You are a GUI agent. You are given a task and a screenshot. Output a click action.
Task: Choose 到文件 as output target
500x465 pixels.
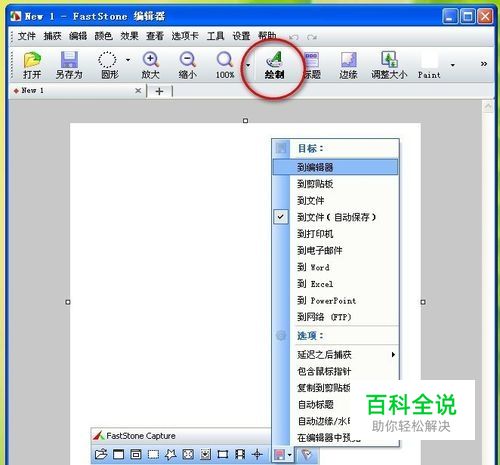click(x=335, y=200)
